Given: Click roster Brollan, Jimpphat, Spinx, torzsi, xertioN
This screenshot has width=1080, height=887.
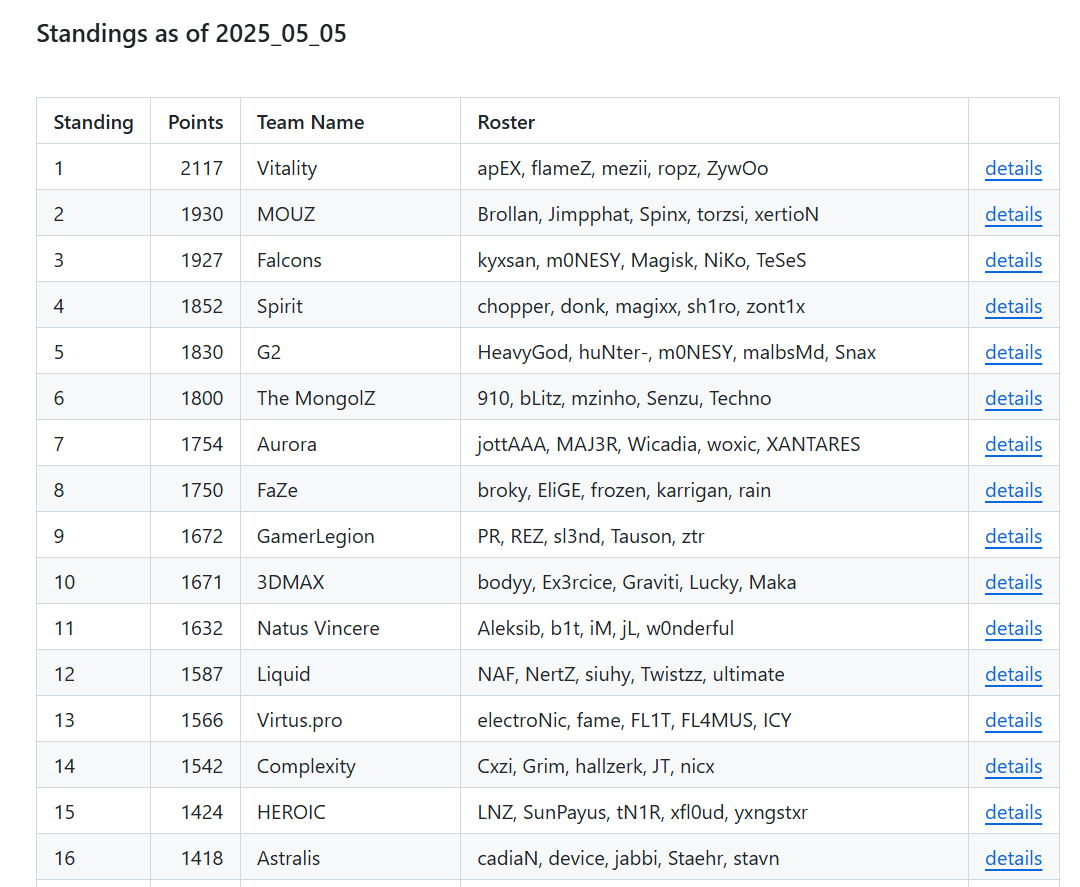Looking at the screenshot, I should click(x=648, y=214).
